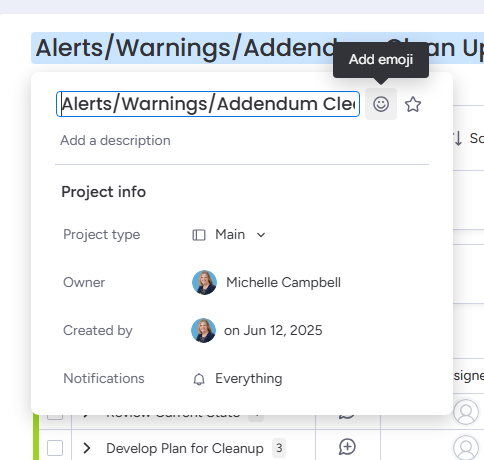Click the Everything notifications setting

pos(249,378)
